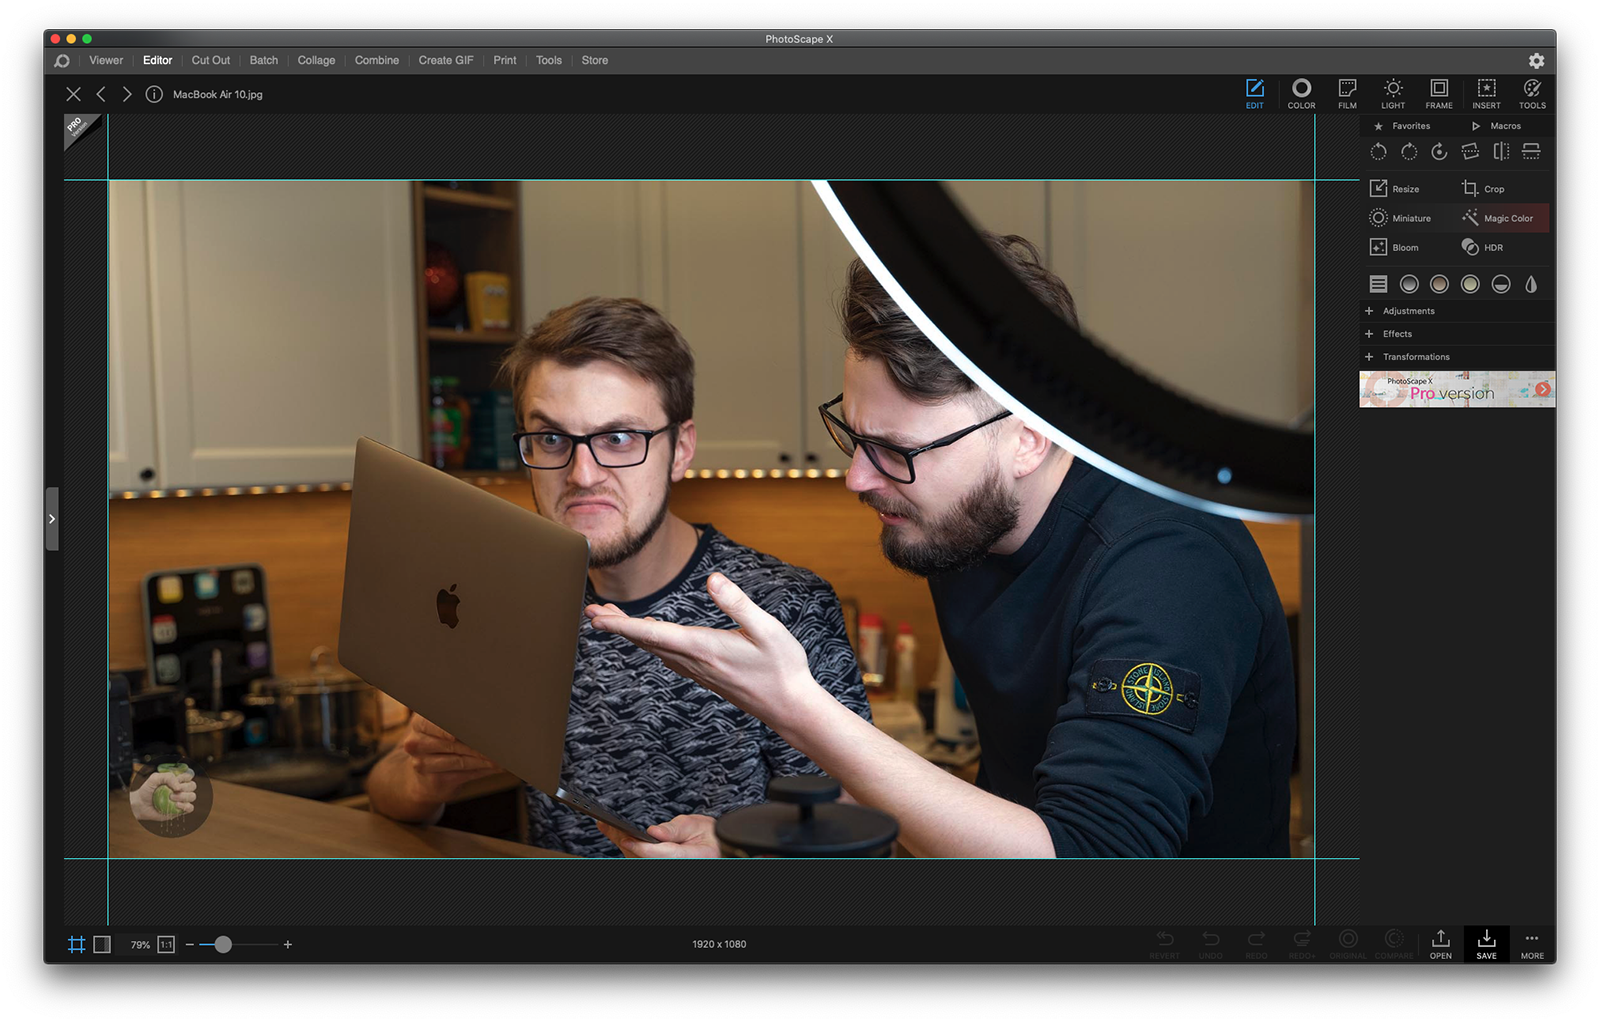
Task: Open the Light adjustments panel
Action: pos(1393,93)
